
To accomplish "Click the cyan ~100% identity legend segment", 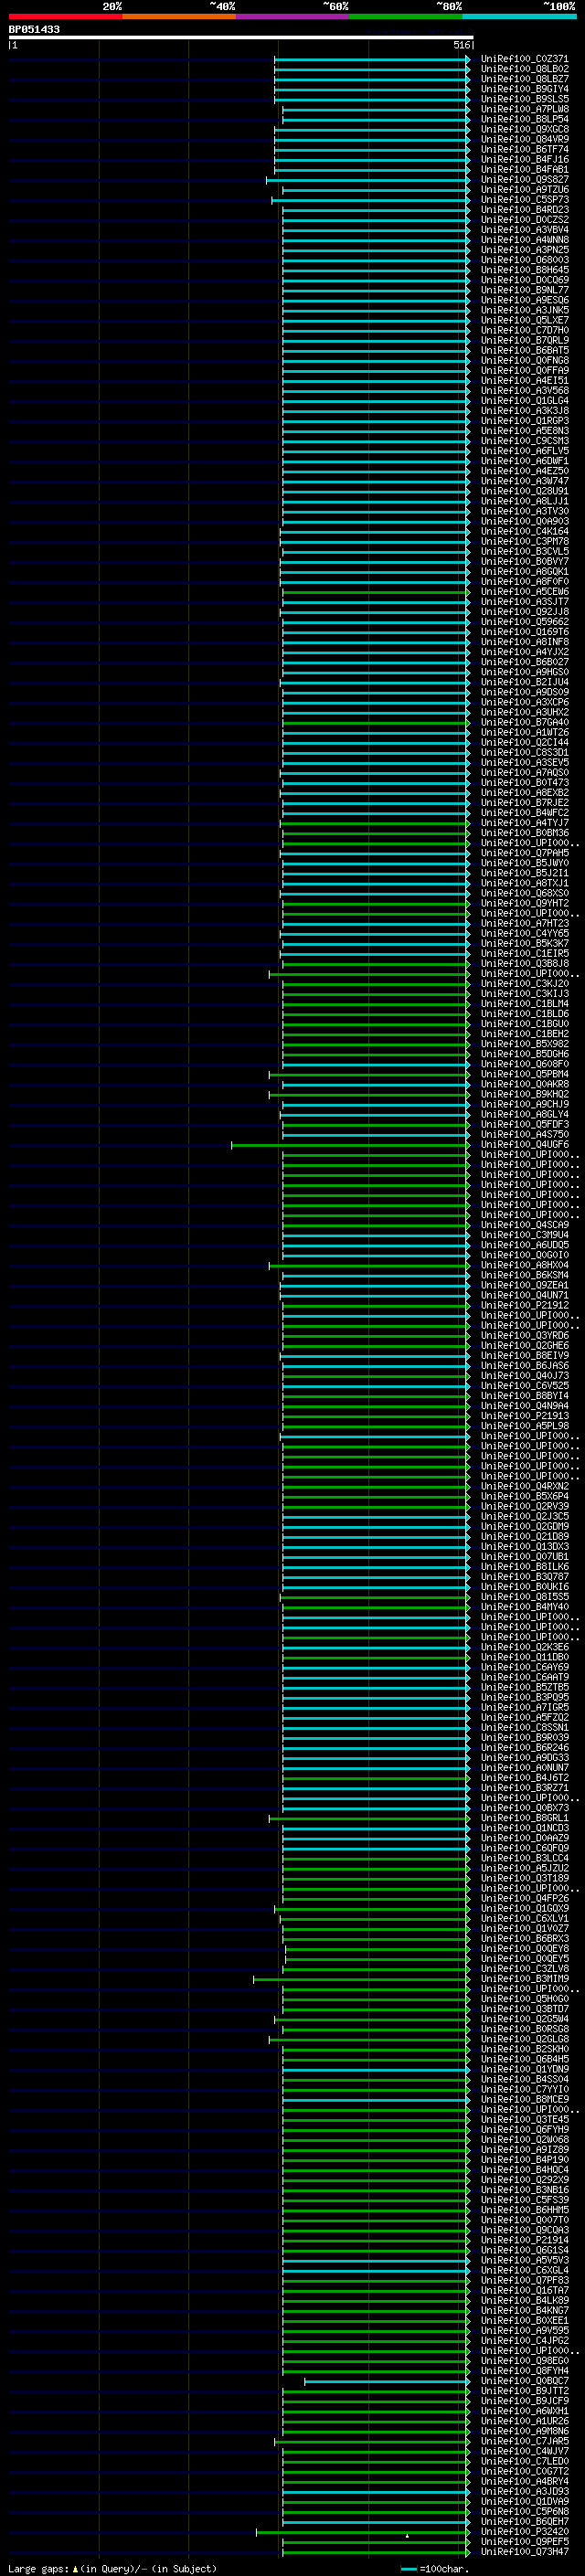I will tap(519, 16).
